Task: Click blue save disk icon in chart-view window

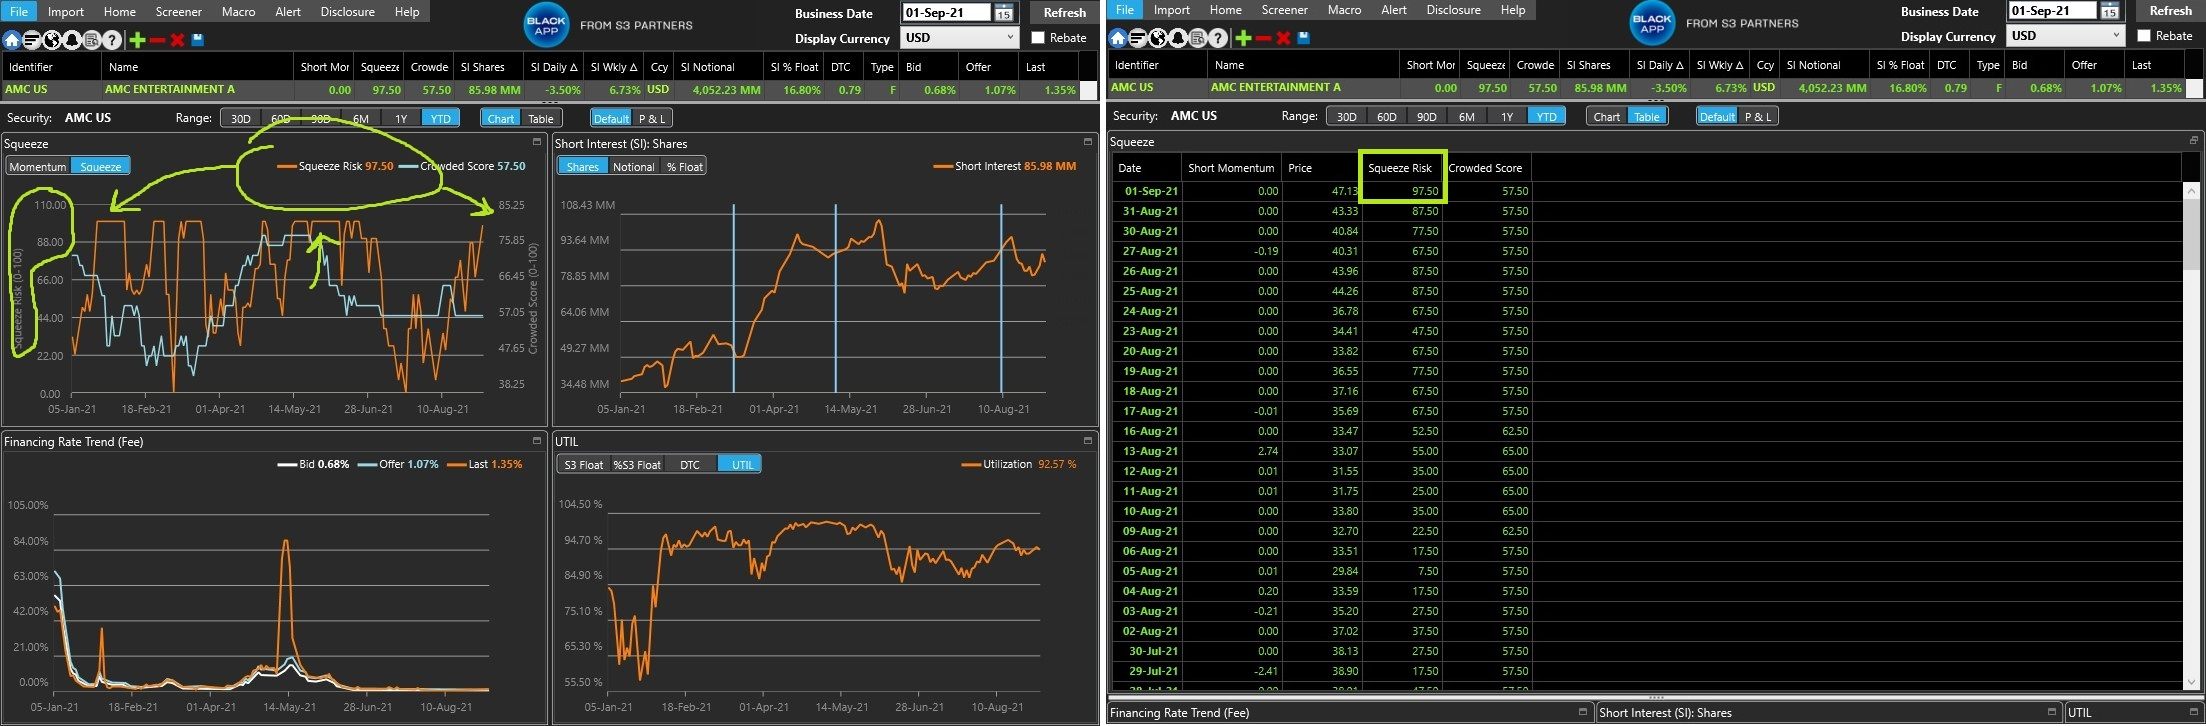Action: [197, 40]
